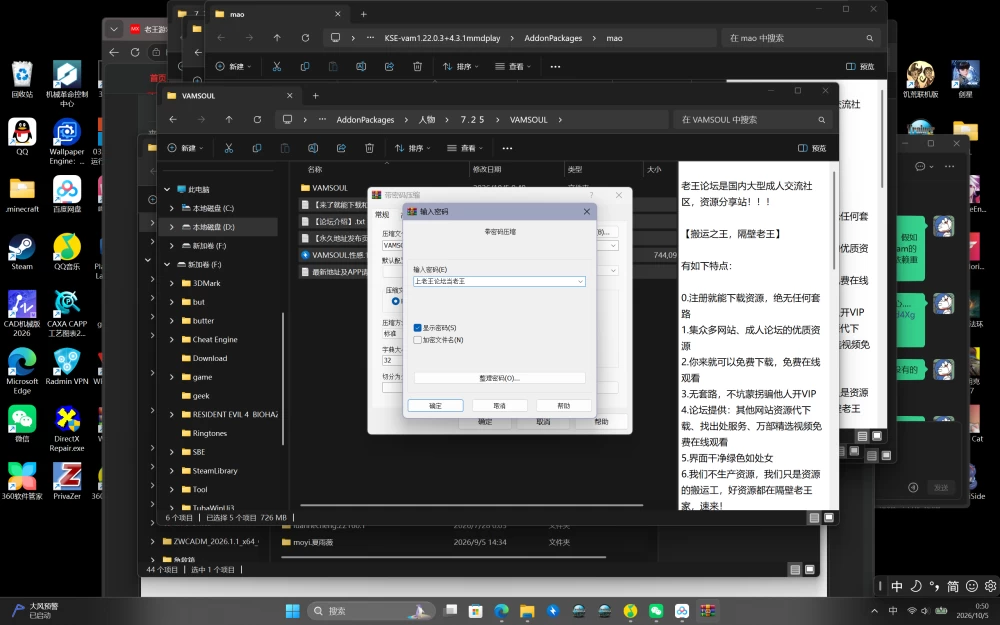The height and width of the screenshot is (625, 1000).
Task: Switch to the VAMSOUL explorer tab
Action: 230,96
